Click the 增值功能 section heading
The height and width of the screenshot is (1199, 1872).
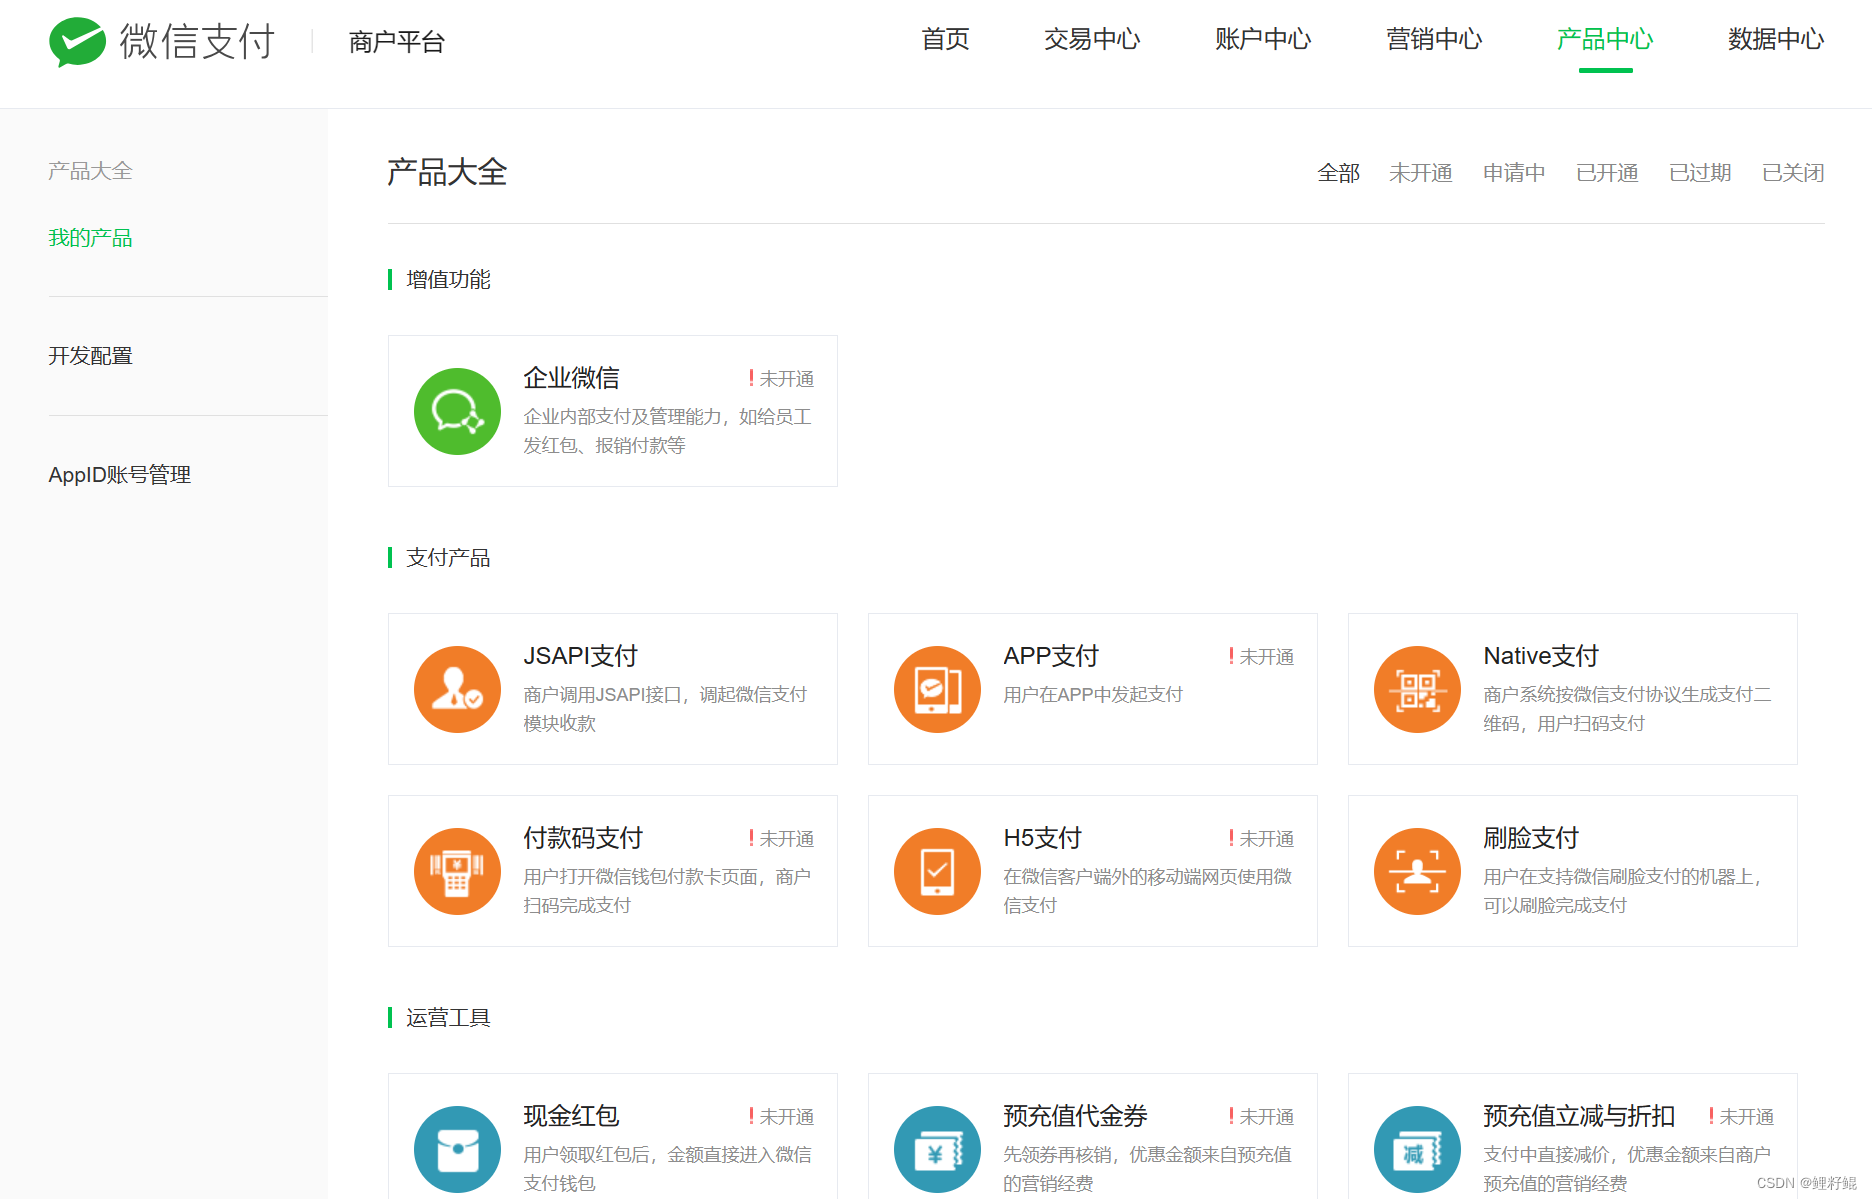[448, 280]
